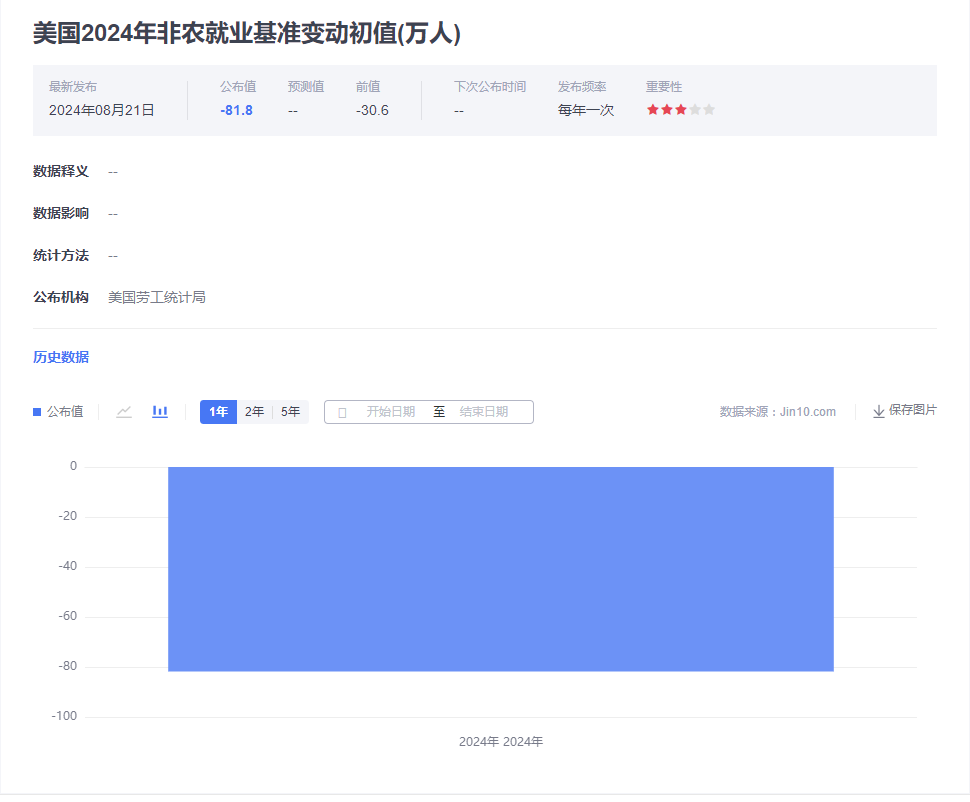Click the fifth gray importance star
The width and height of the screenshot is (970, 802).
tap(709, 110)
